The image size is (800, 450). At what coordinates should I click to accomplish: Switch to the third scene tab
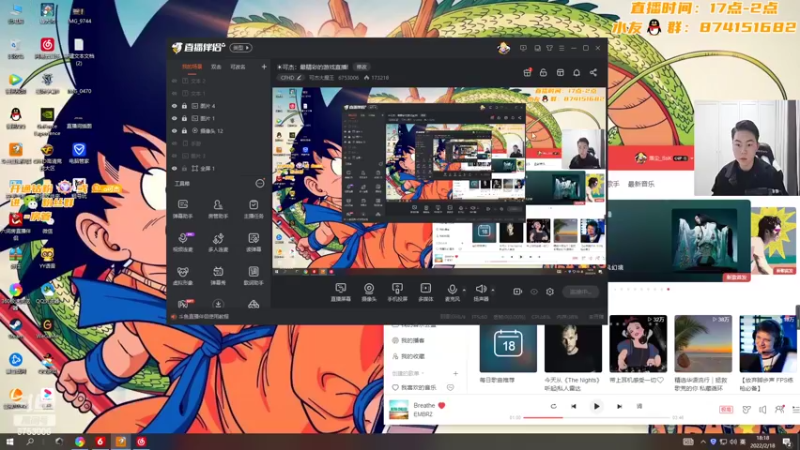[x=238, y=67]
